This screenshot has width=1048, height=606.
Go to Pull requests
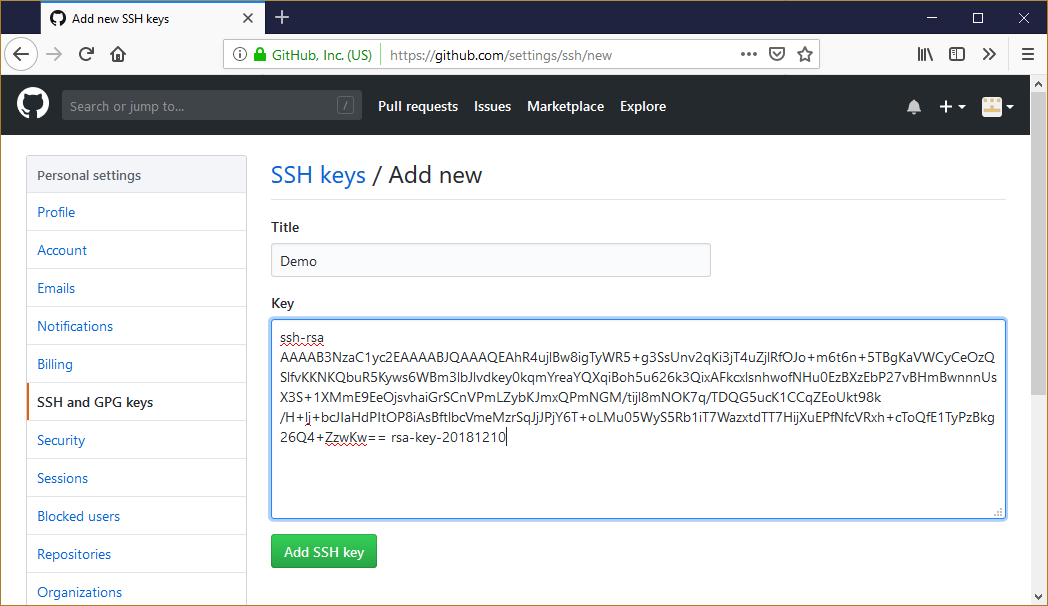pos(418,106)
